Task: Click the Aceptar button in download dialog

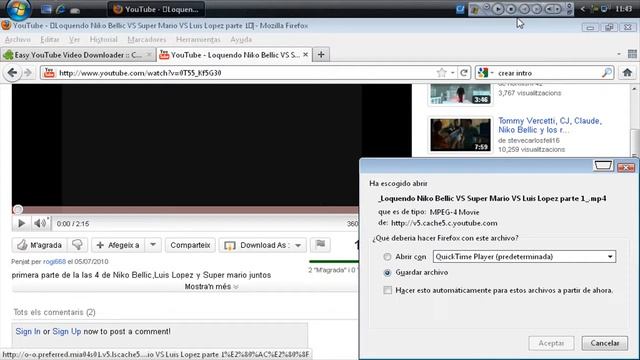Action: point(551,343)
